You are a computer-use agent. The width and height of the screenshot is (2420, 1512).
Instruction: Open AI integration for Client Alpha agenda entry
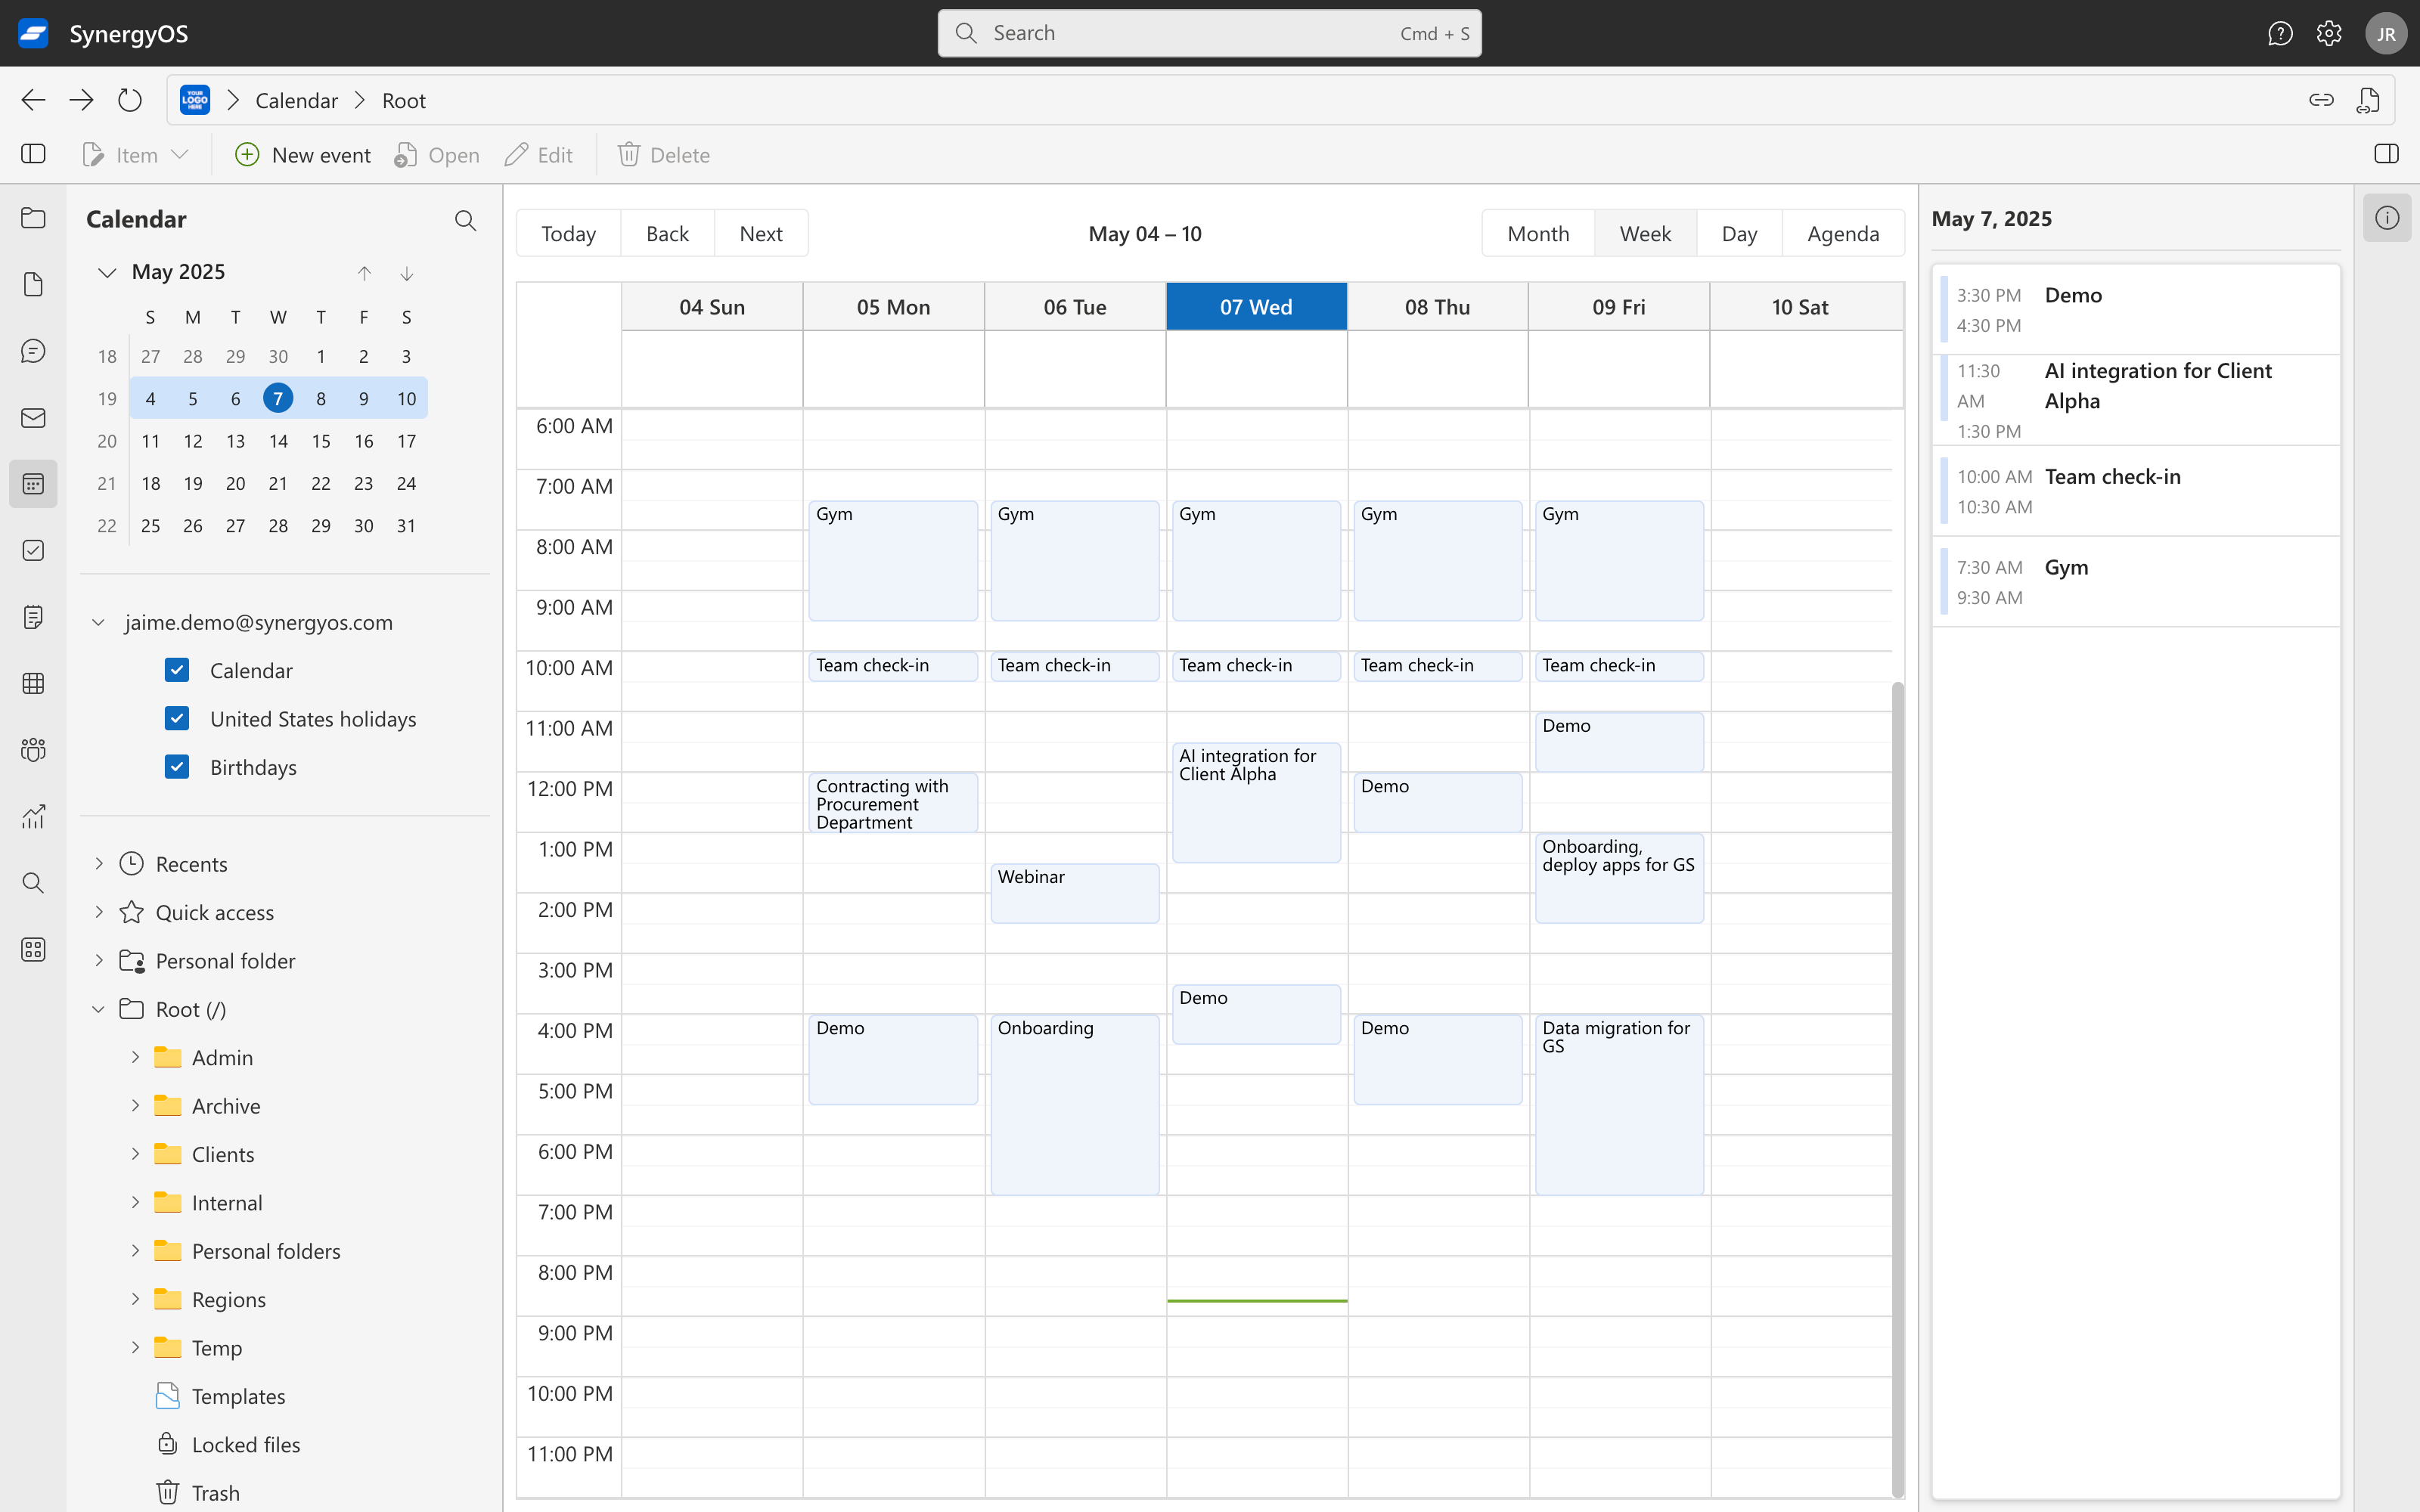[x=2137, y=400]
